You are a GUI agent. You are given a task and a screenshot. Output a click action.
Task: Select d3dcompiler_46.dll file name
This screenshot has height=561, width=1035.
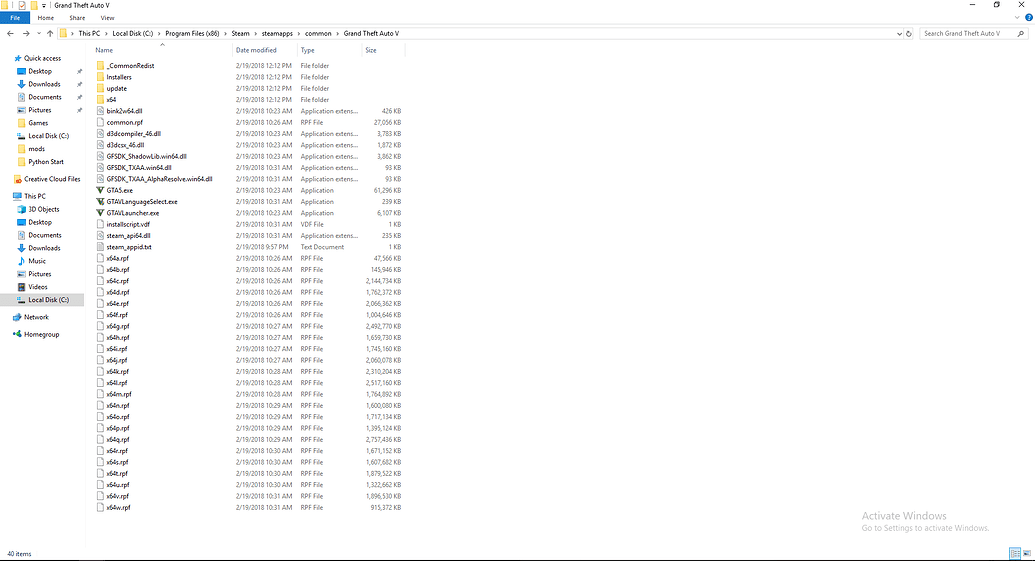point(133,133)
